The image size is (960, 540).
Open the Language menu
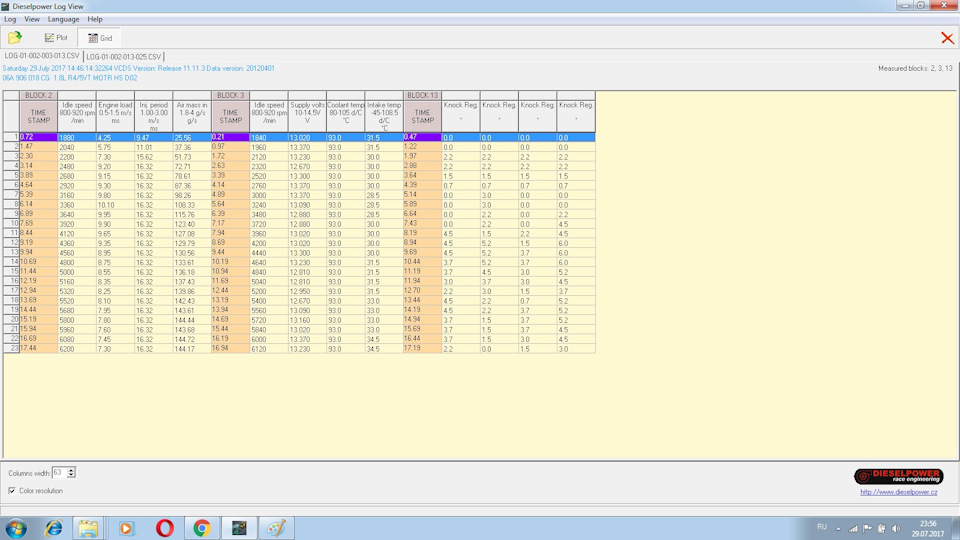[x=64, y=19]
